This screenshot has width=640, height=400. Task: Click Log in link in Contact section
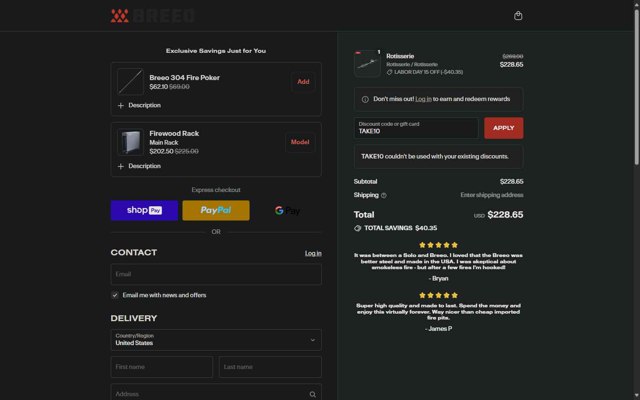[313, 253]
